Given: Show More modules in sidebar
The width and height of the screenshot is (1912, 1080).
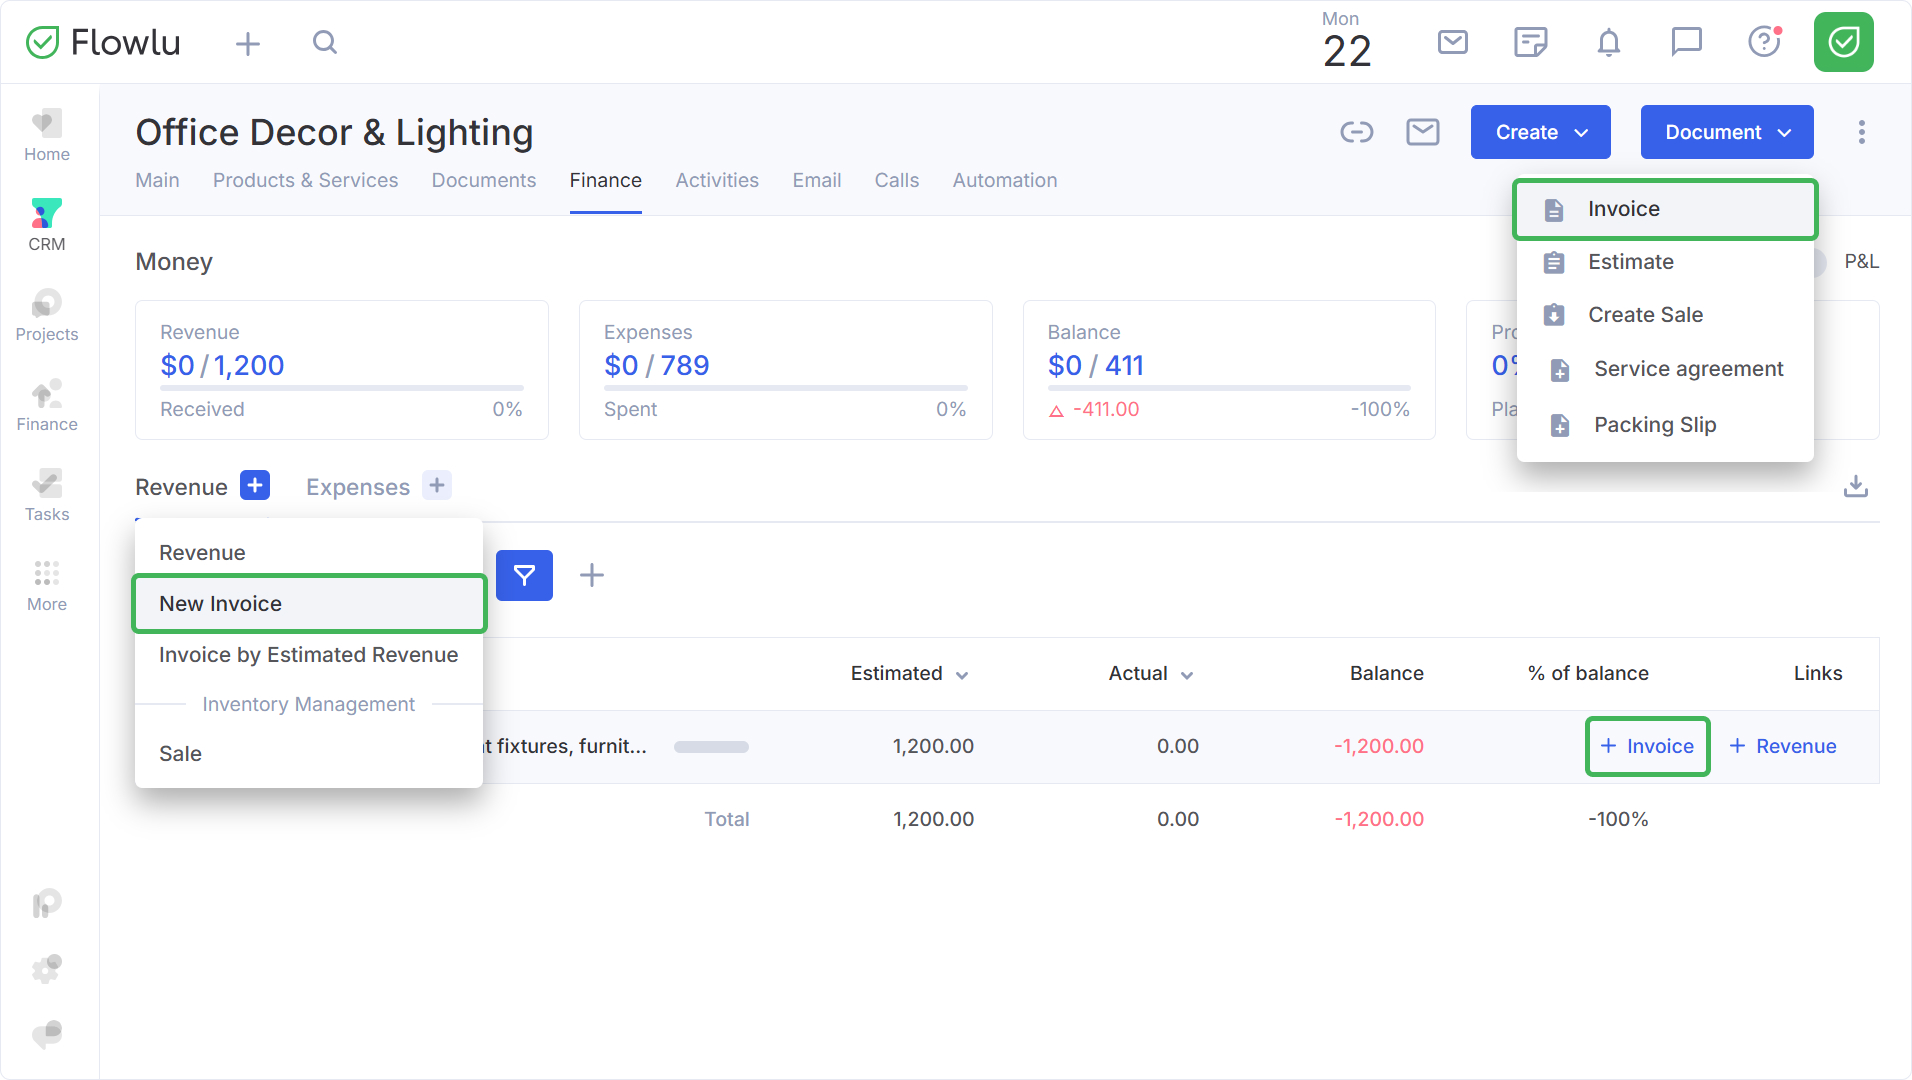Looking at the screenshot, I should tap(47, 585).
